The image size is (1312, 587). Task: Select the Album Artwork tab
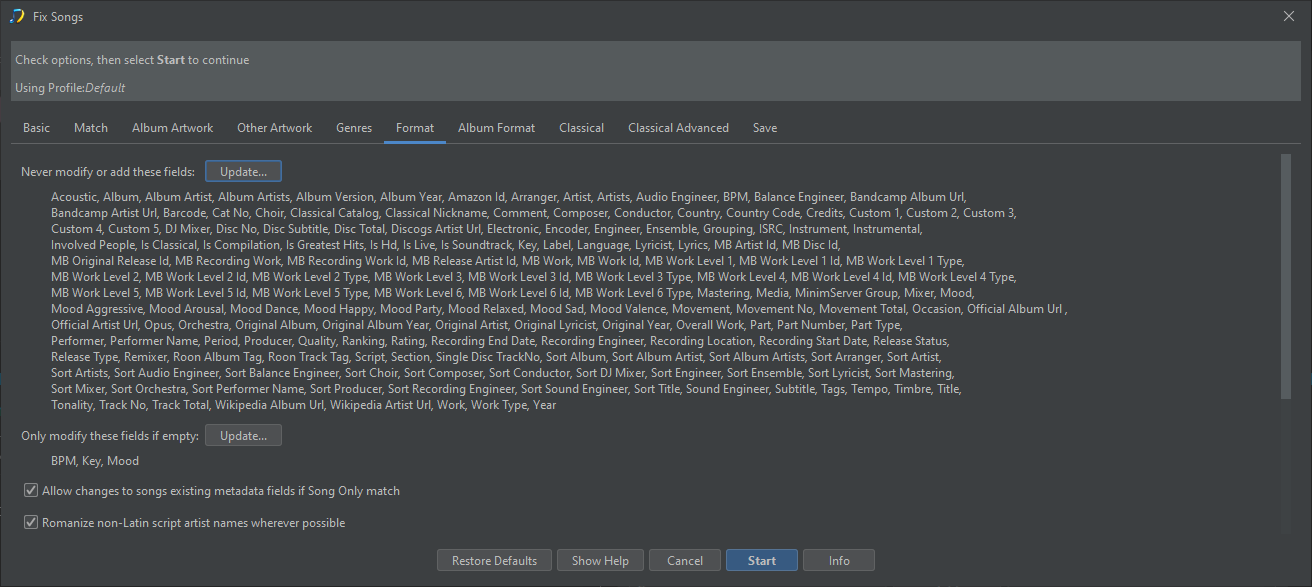172,128
